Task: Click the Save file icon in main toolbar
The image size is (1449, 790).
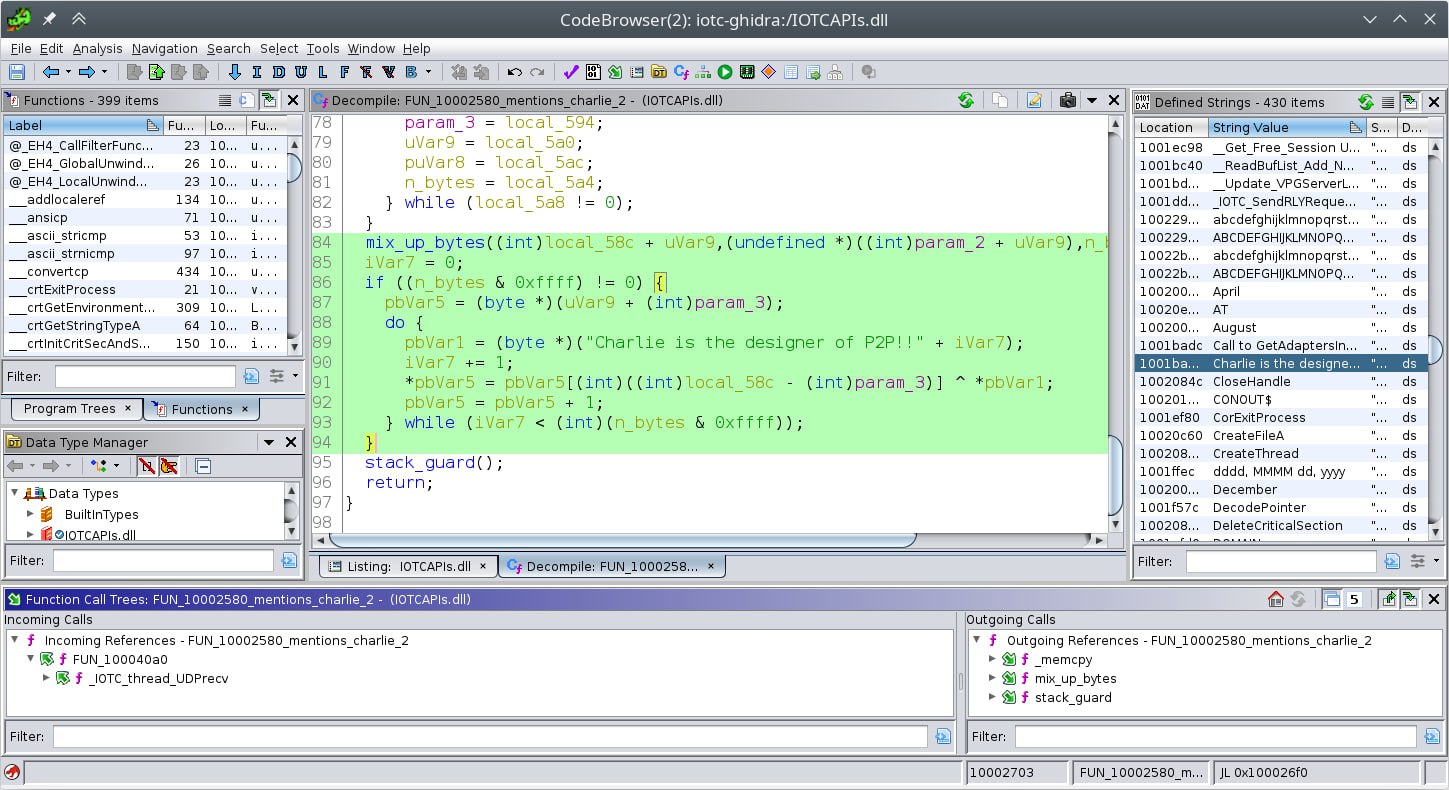Action: (x=16, y=72)
